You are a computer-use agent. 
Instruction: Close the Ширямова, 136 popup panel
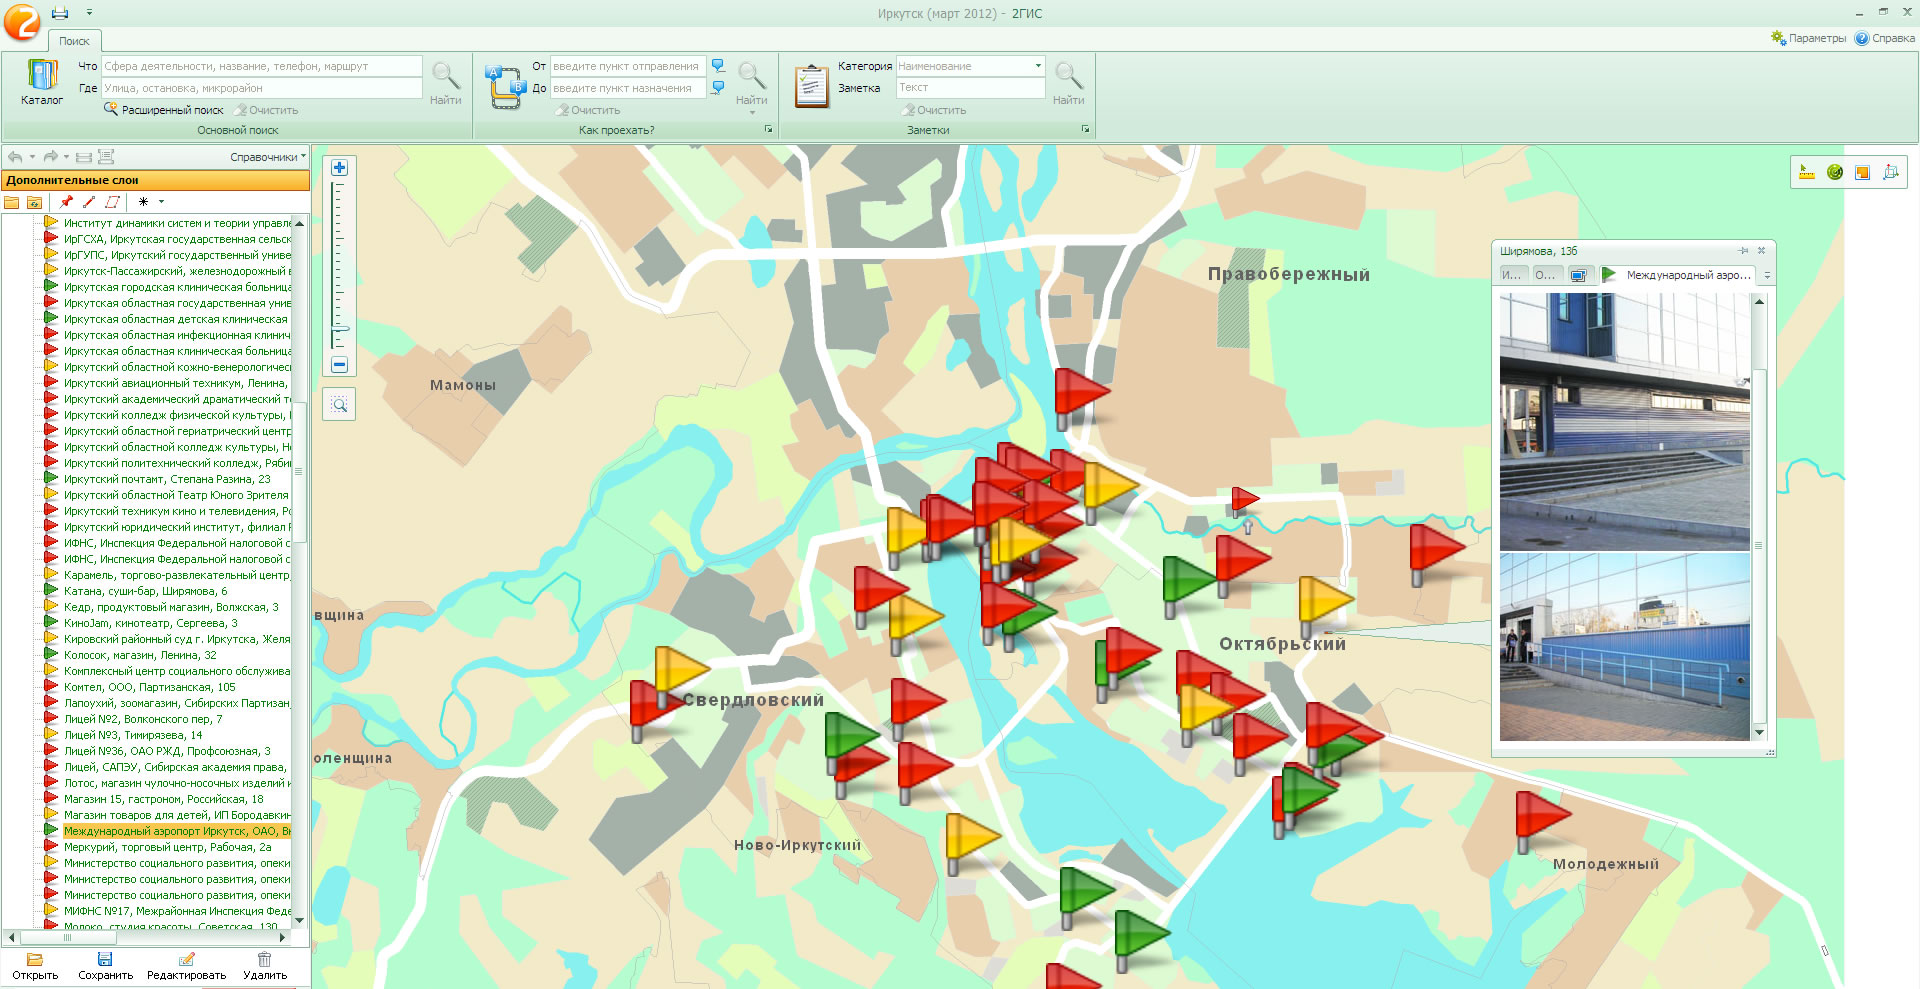[x=1762, y=251]
